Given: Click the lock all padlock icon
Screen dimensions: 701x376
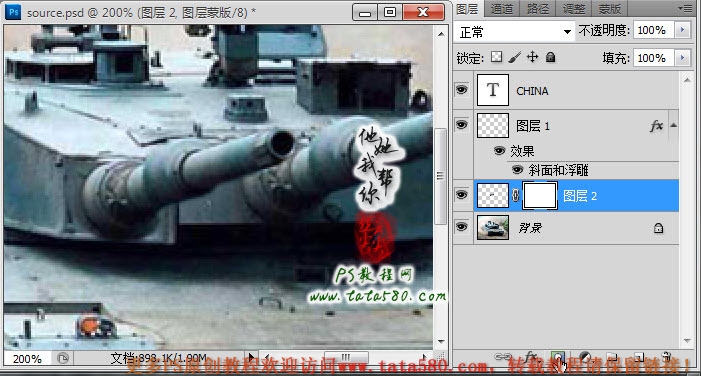Looking at the screenshot, I should [551, 57].
